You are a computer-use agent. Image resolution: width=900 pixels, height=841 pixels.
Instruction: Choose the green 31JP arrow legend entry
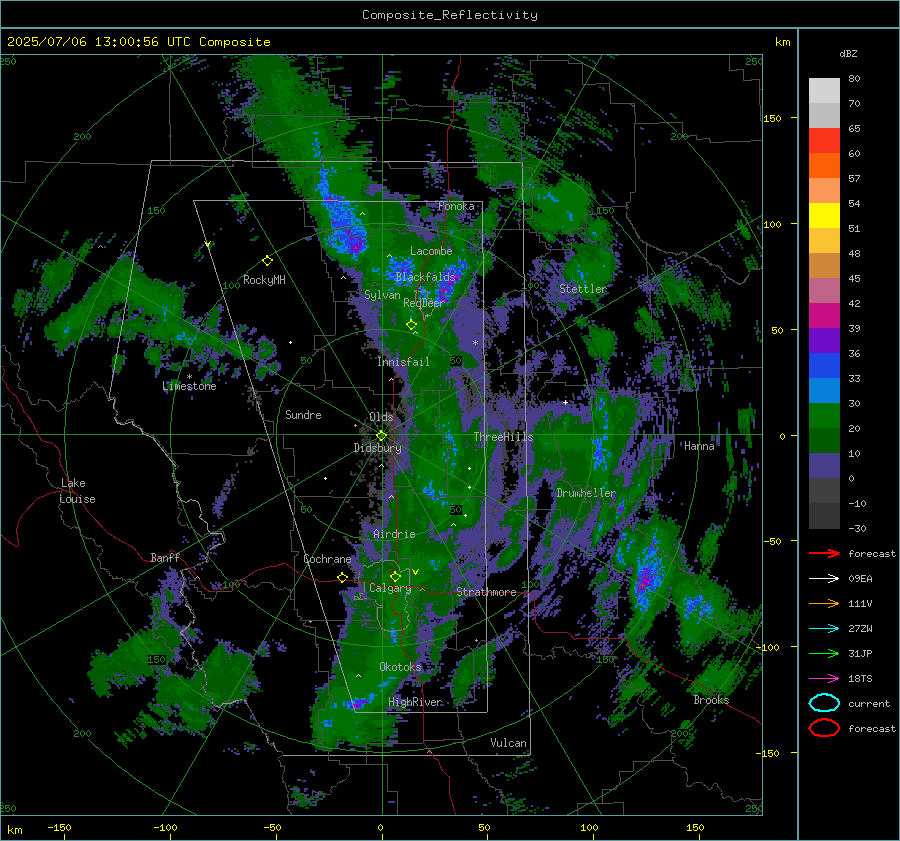click(824, 653)
